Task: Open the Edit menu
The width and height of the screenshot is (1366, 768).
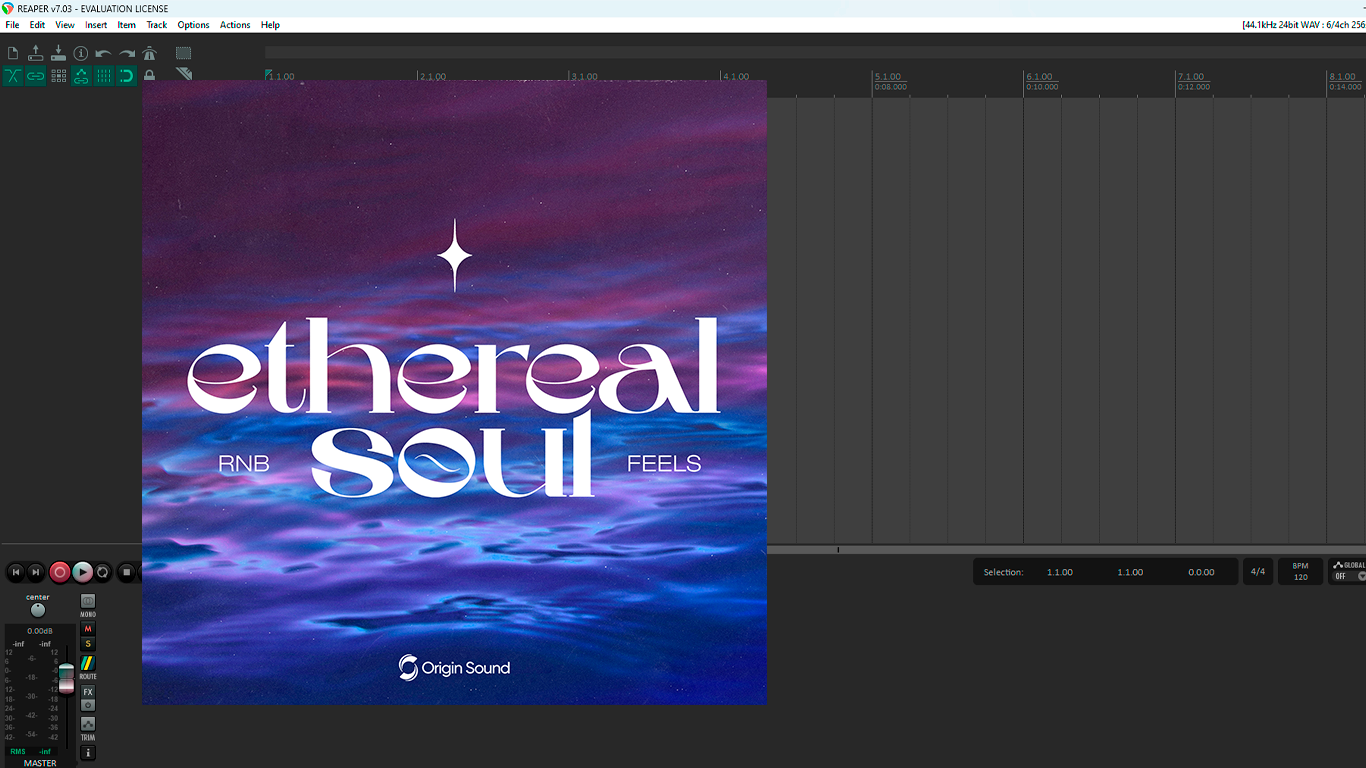Action: tap(37, 25)
